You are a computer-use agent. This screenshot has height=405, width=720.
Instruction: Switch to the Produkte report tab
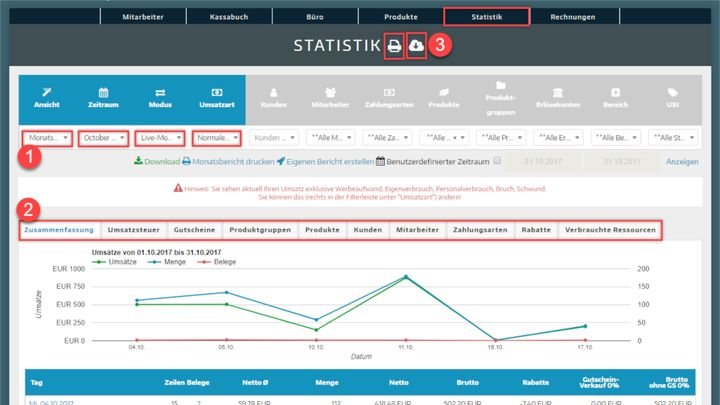point(322,230)
